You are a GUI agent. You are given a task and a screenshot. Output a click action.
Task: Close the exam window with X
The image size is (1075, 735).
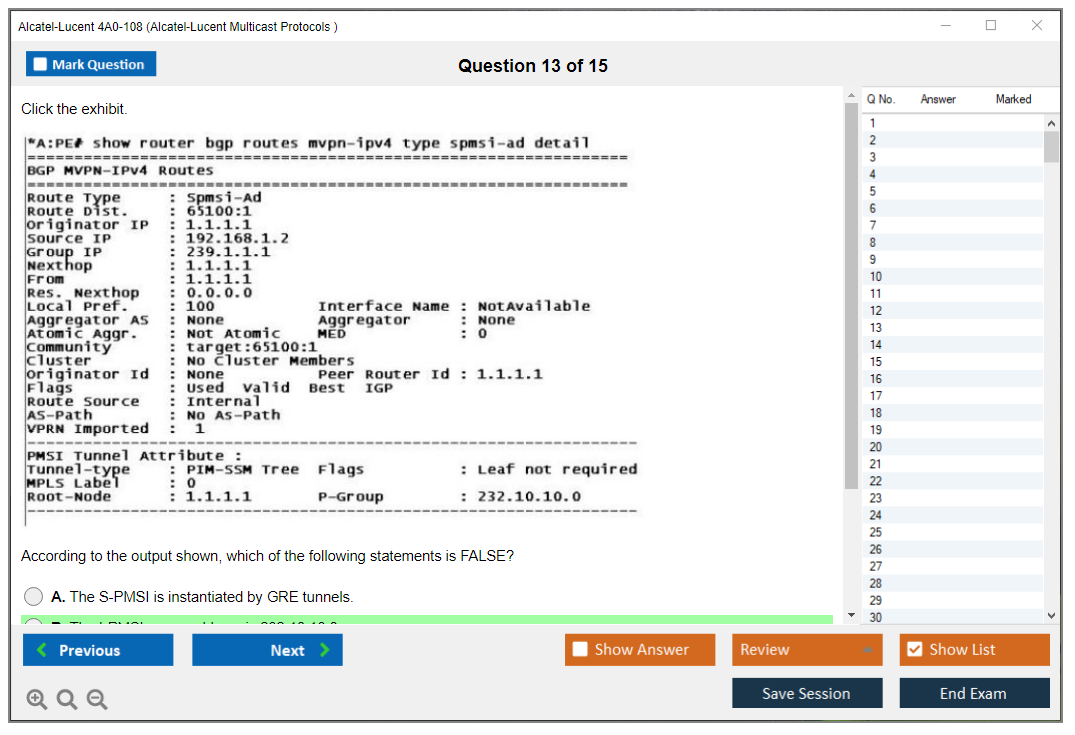click(1037, 26)
